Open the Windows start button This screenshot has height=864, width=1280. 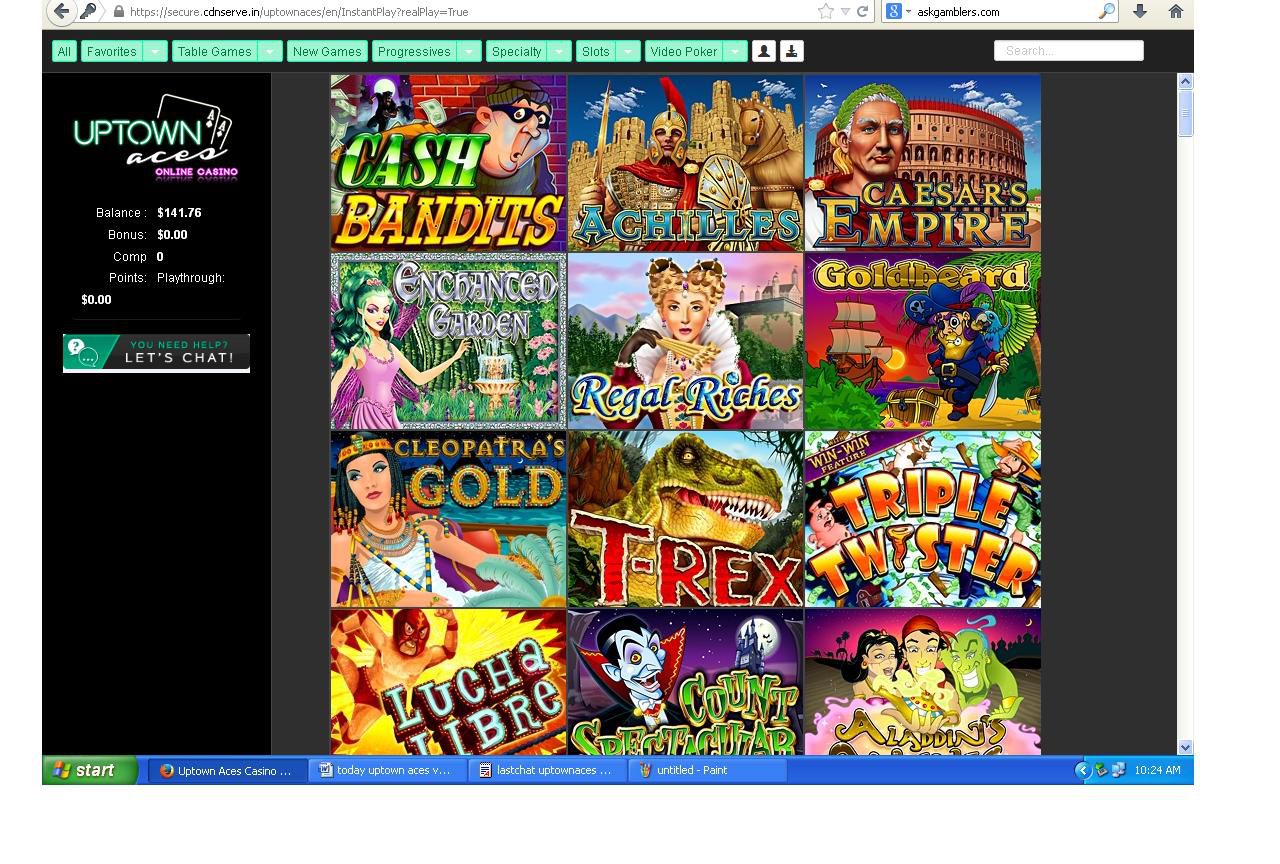tap(90, 770)
